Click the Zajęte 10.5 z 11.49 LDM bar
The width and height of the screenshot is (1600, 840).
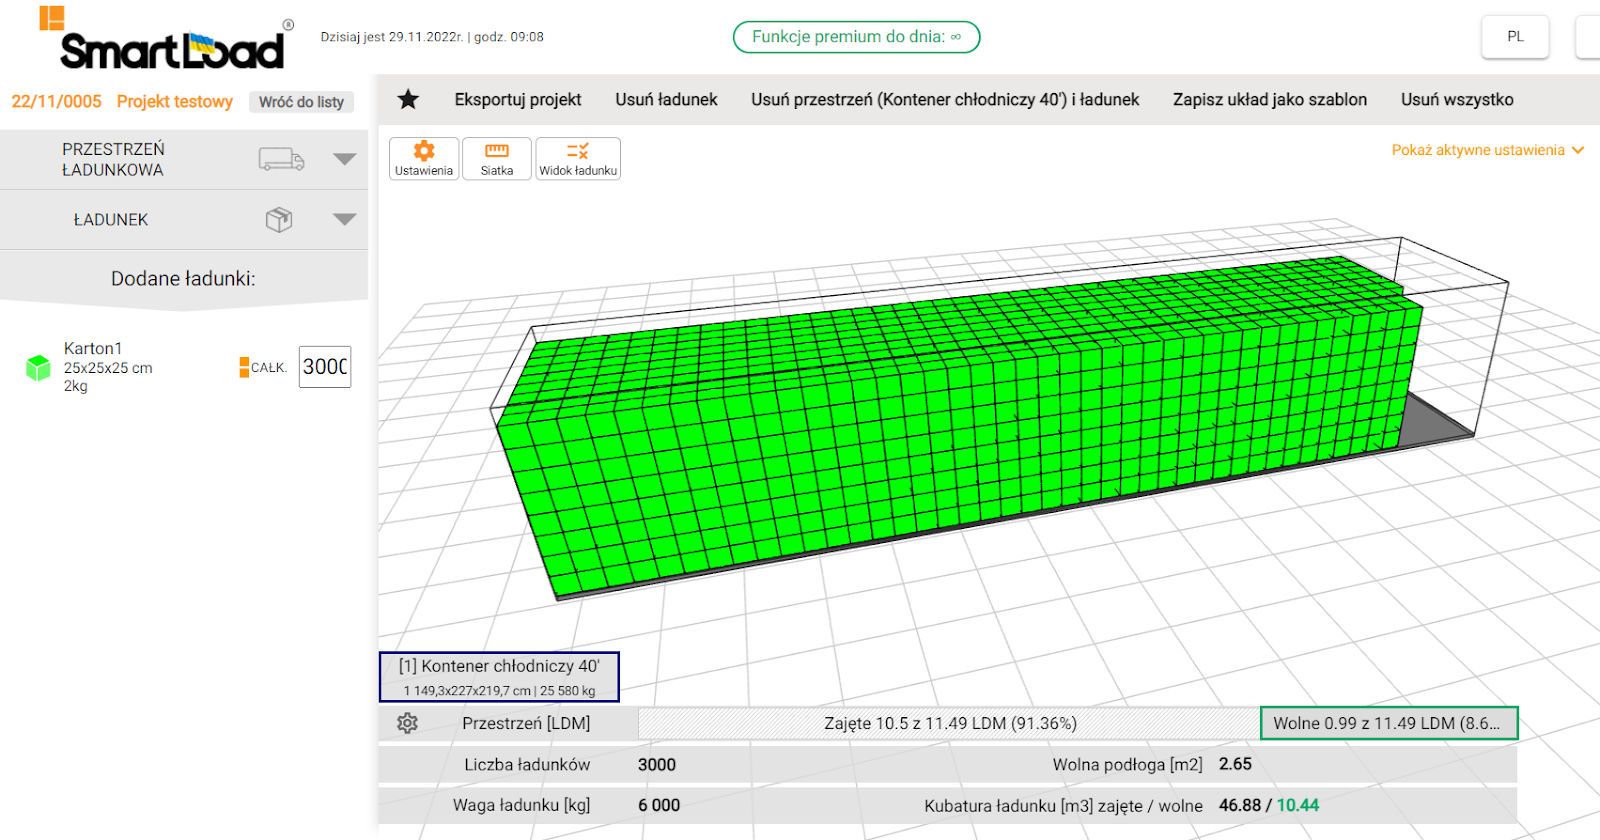click(949, 723)
